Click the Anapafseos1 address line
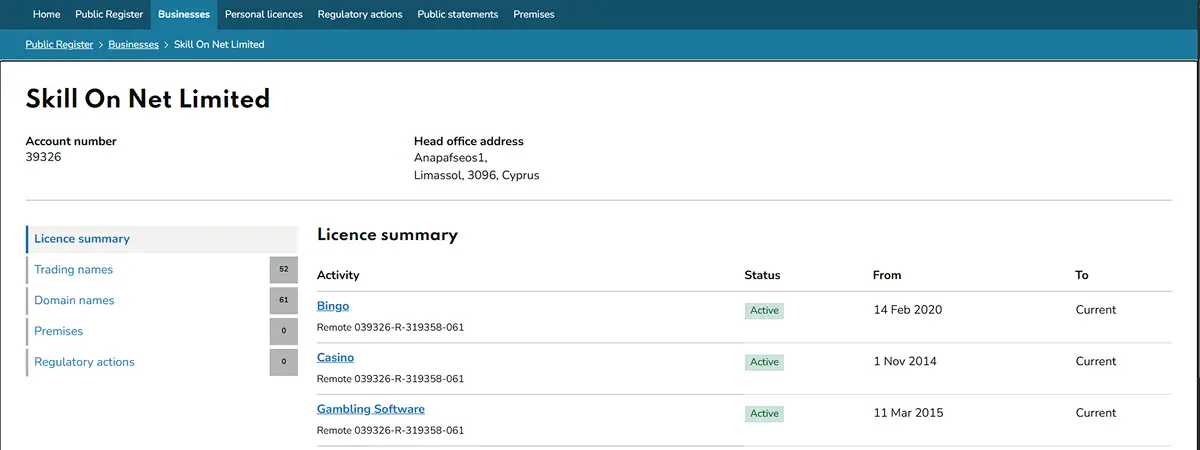The image size is (1200, 450). tap(450, 158)
